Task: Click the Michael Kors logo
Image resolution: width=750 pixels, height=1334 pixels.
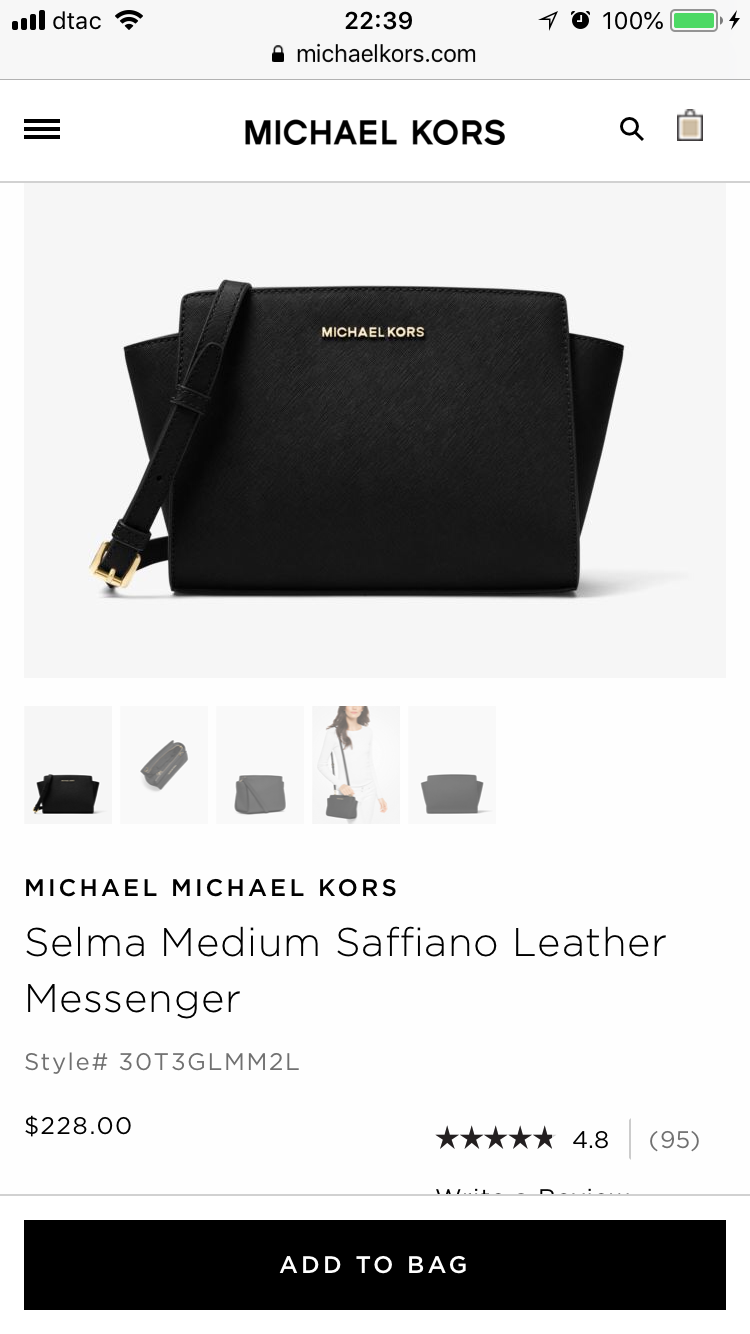Action: tap(375, 132)
